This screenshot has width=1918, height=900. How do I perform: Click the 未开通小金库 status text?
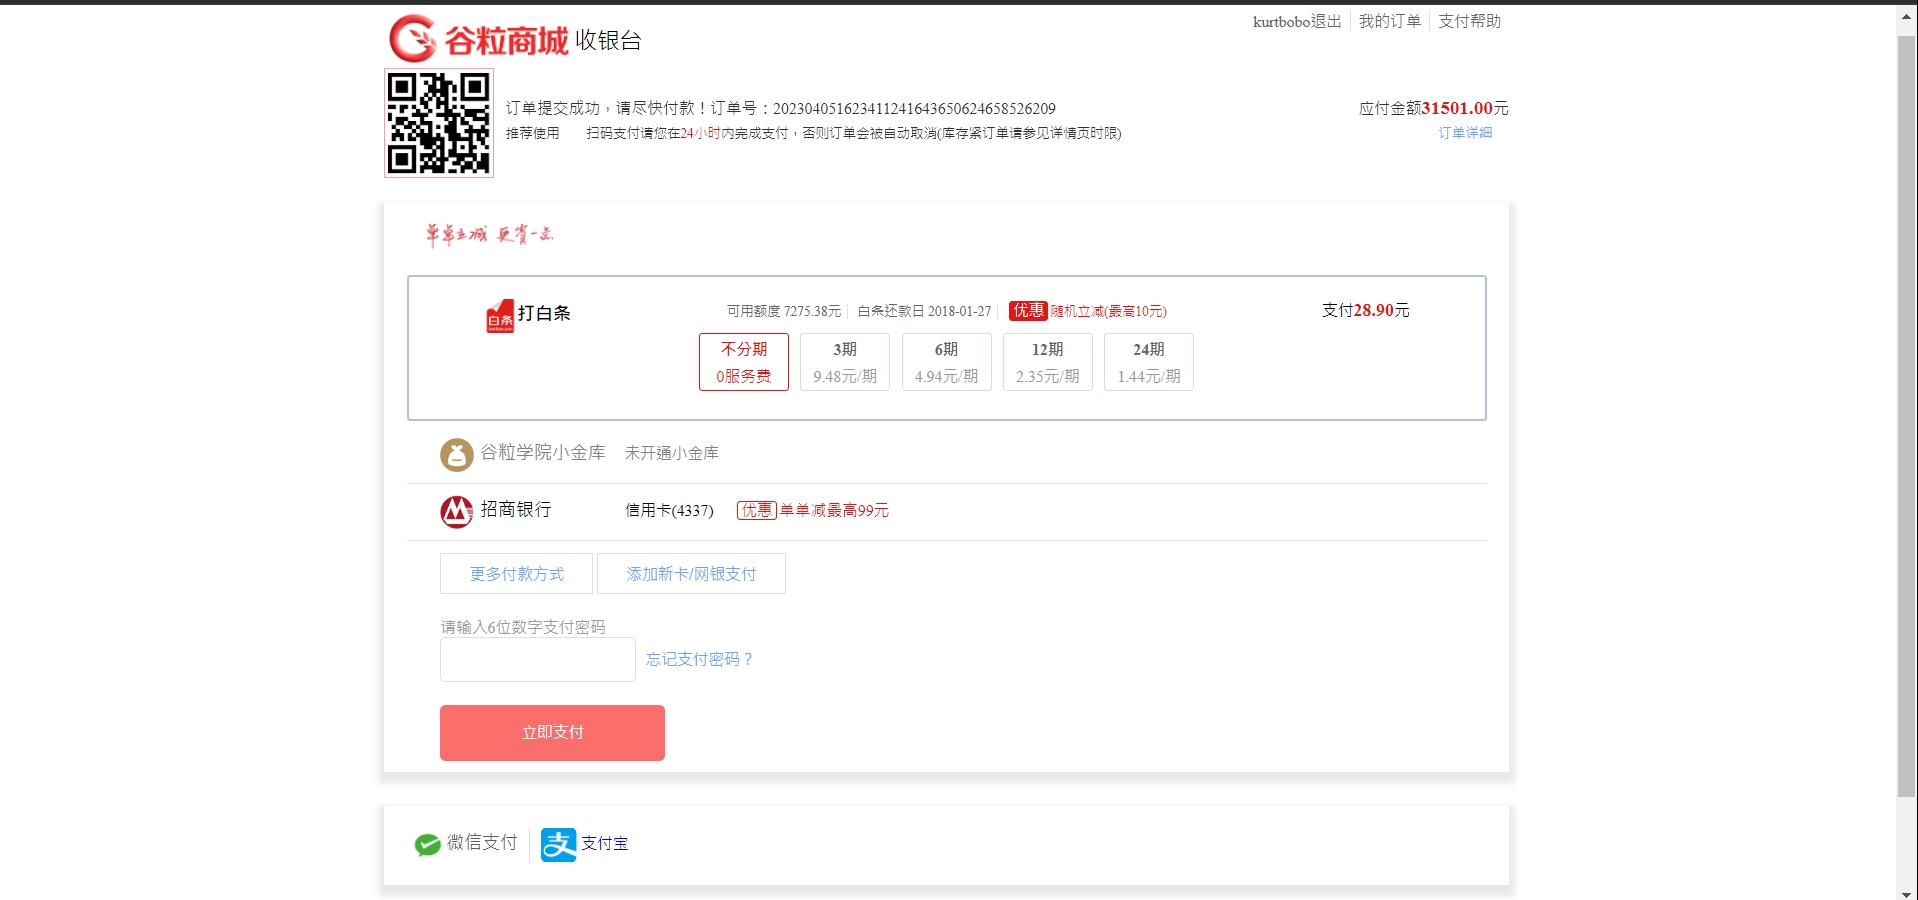pyautogui.click(x=672, y=453)
